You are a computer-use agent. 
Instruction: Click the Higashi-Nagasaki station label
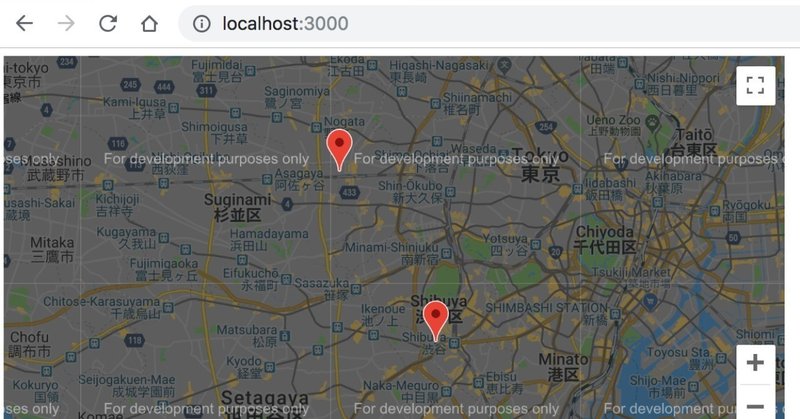[x=439, y=71]
